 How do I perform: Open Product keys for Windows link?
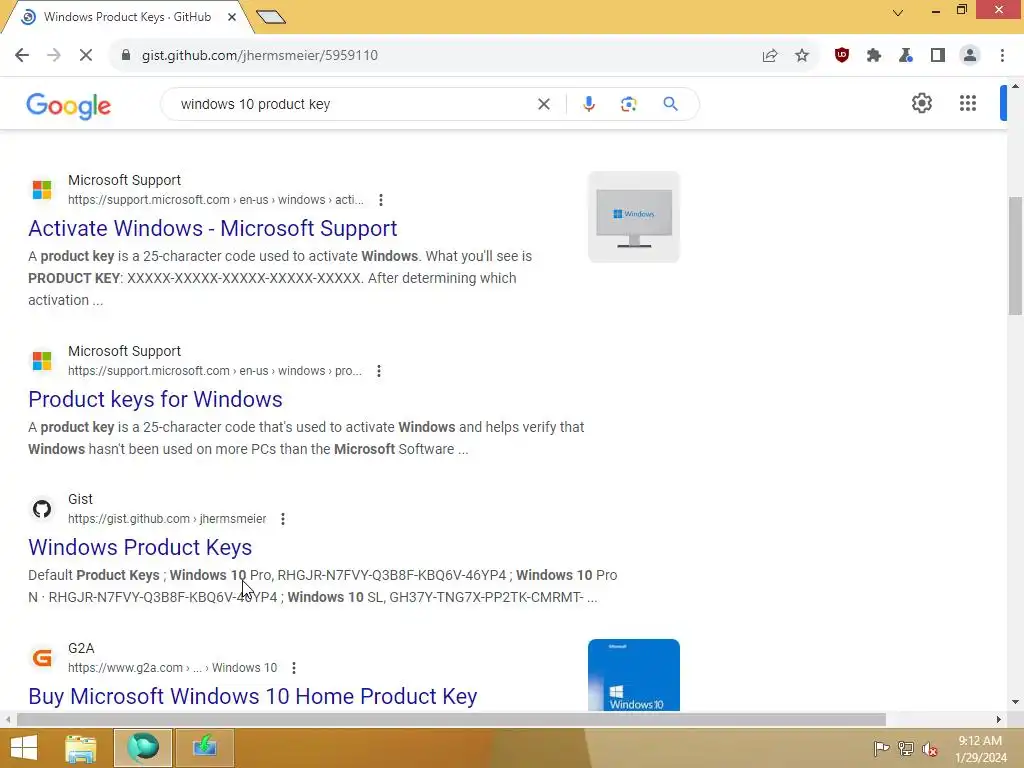pyautogui.click(x=155, y=400)
